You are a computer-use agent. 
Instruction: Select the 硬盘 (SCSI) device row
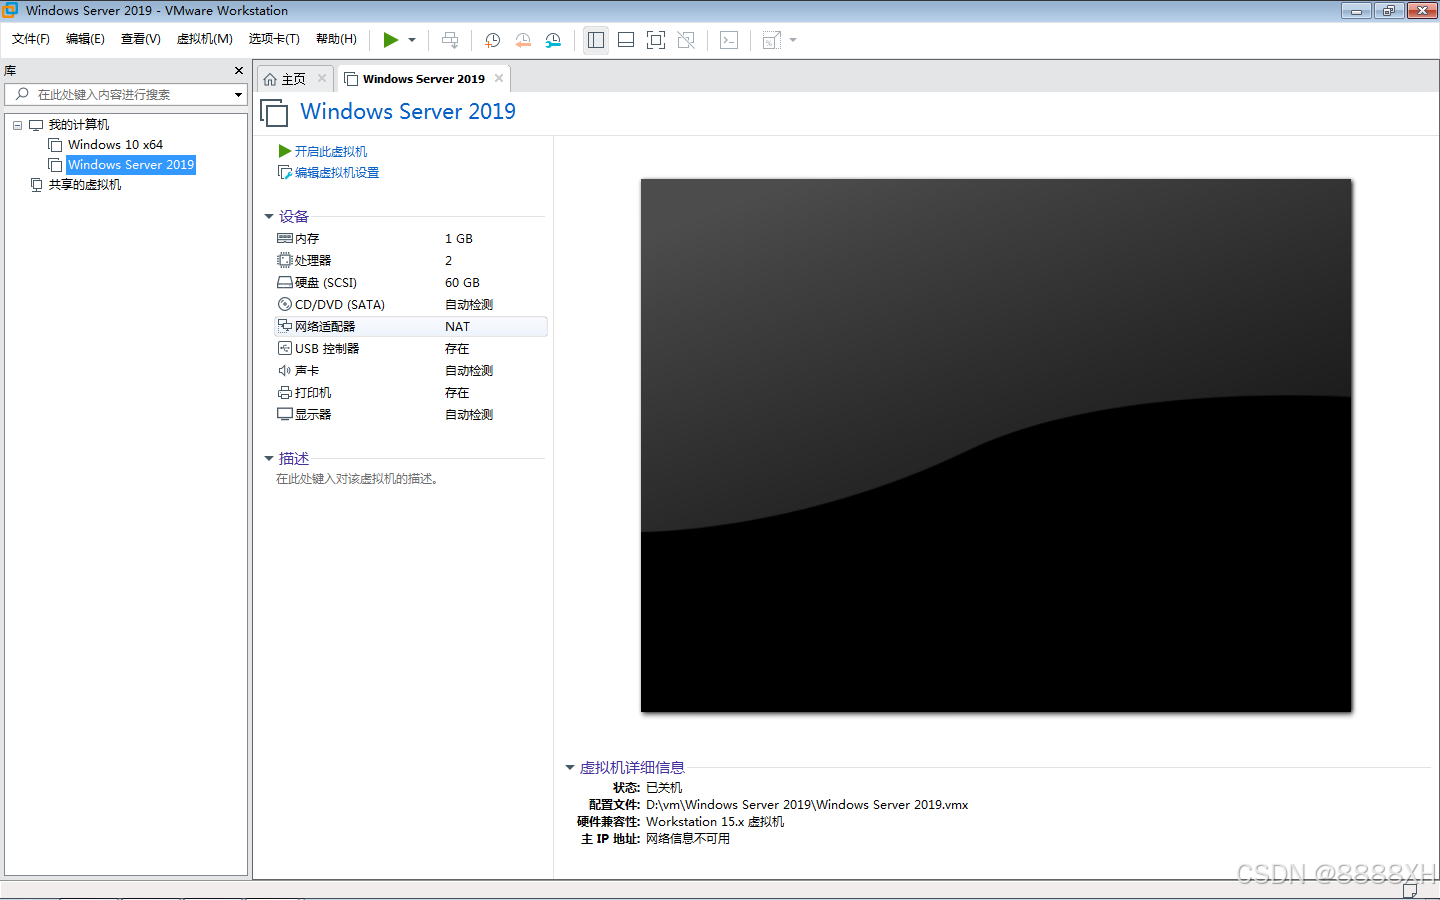411,283
